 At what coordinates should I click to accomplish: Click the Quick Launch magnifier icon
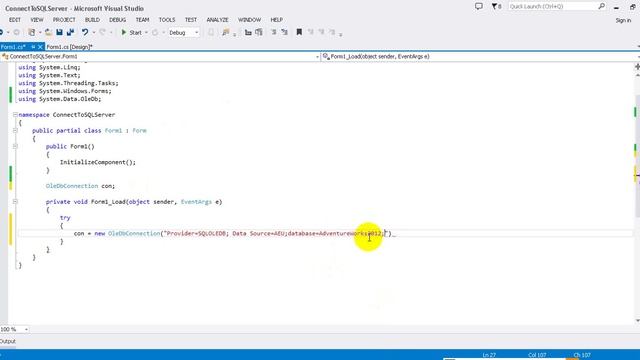coord(602,7)
